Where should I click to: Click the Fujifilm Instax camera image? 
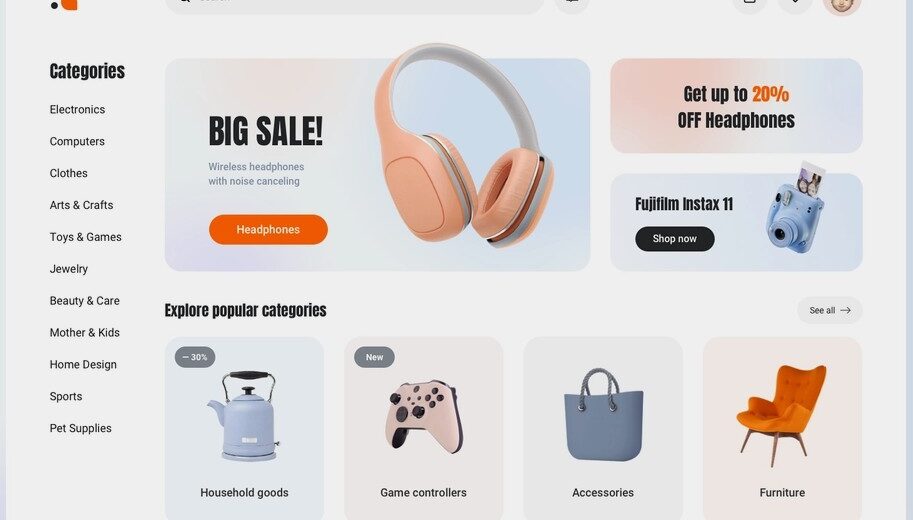click(795, 208)
